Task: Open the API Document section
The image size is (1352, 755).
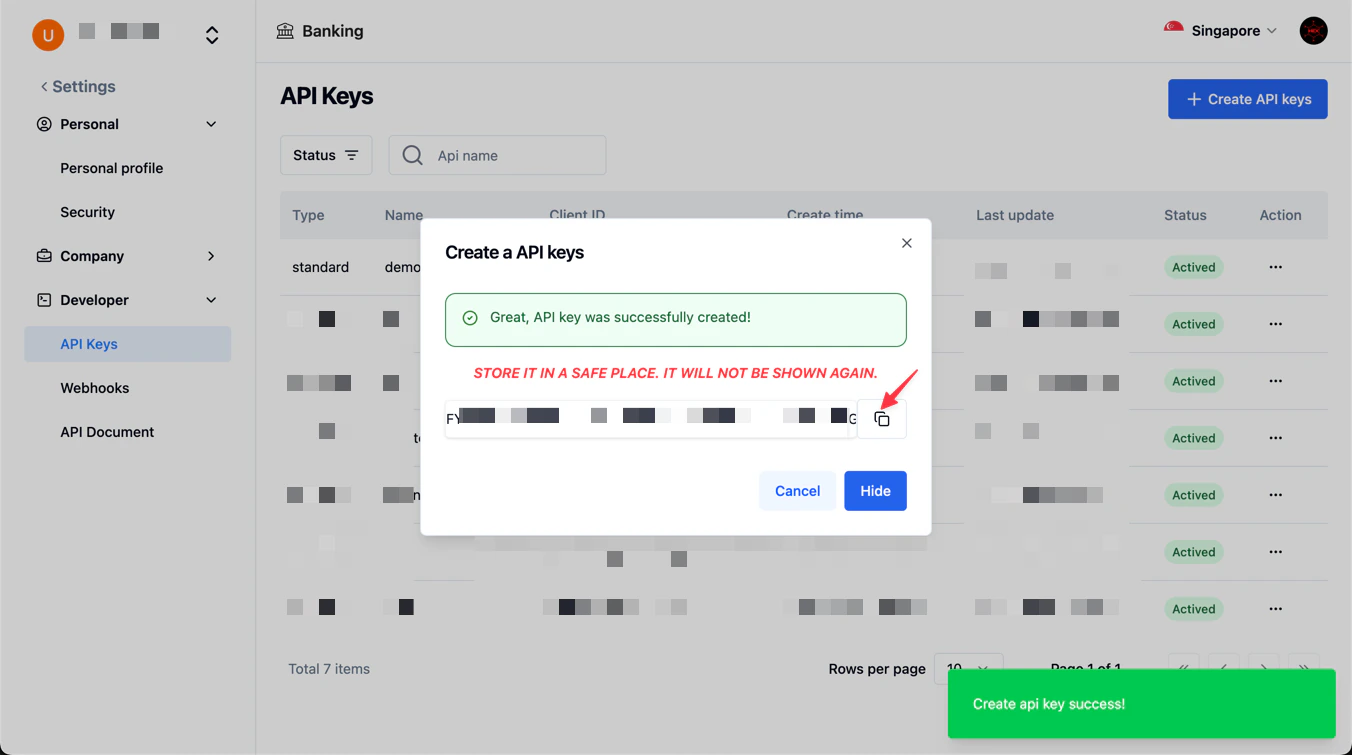Action: [x=107, y=431]
